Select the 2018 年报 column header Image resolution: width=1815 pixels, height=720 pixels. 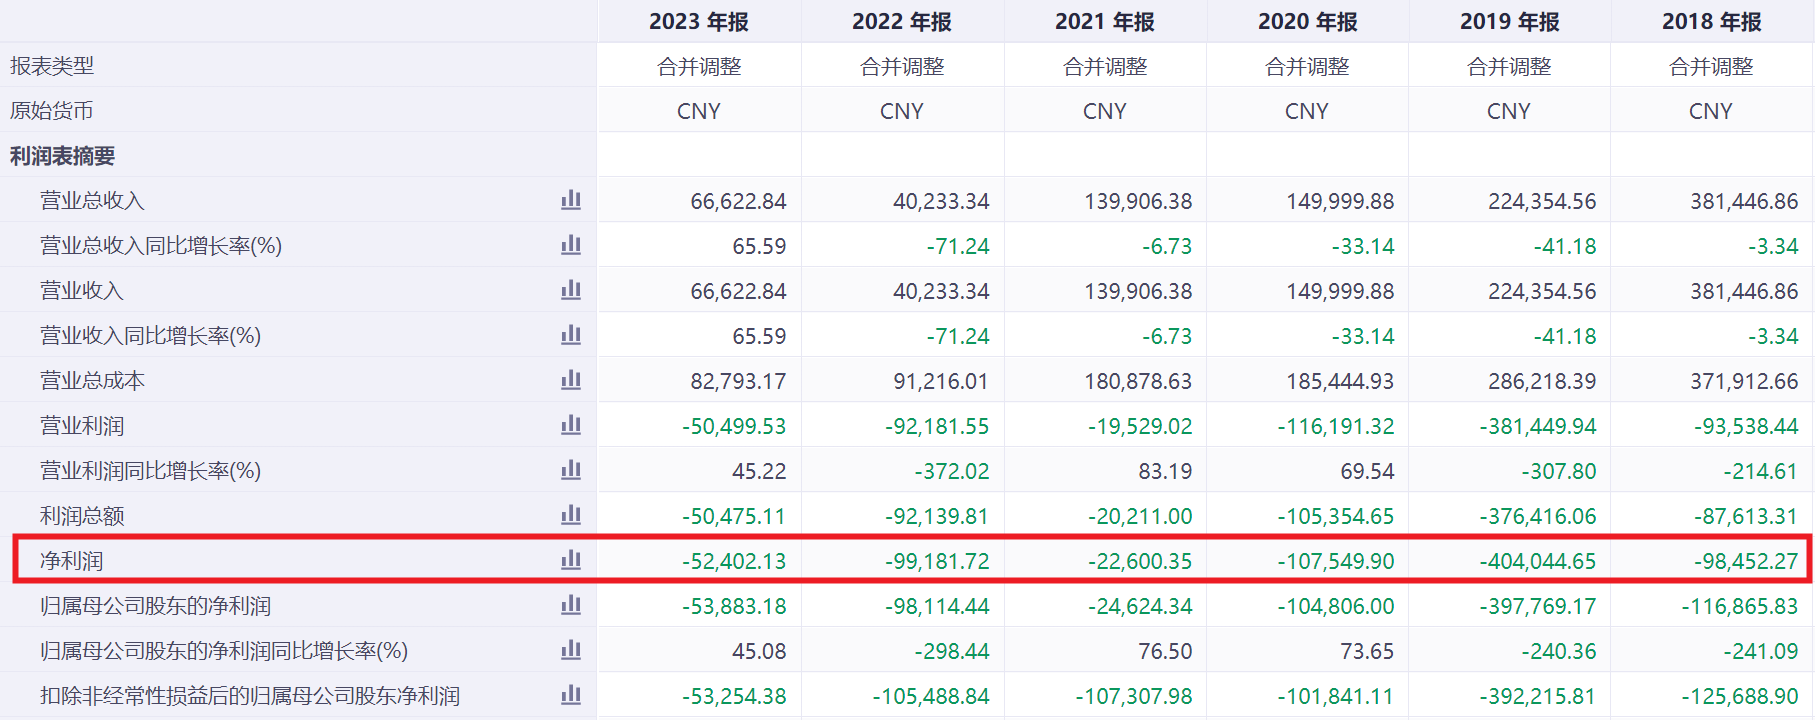1711,22
